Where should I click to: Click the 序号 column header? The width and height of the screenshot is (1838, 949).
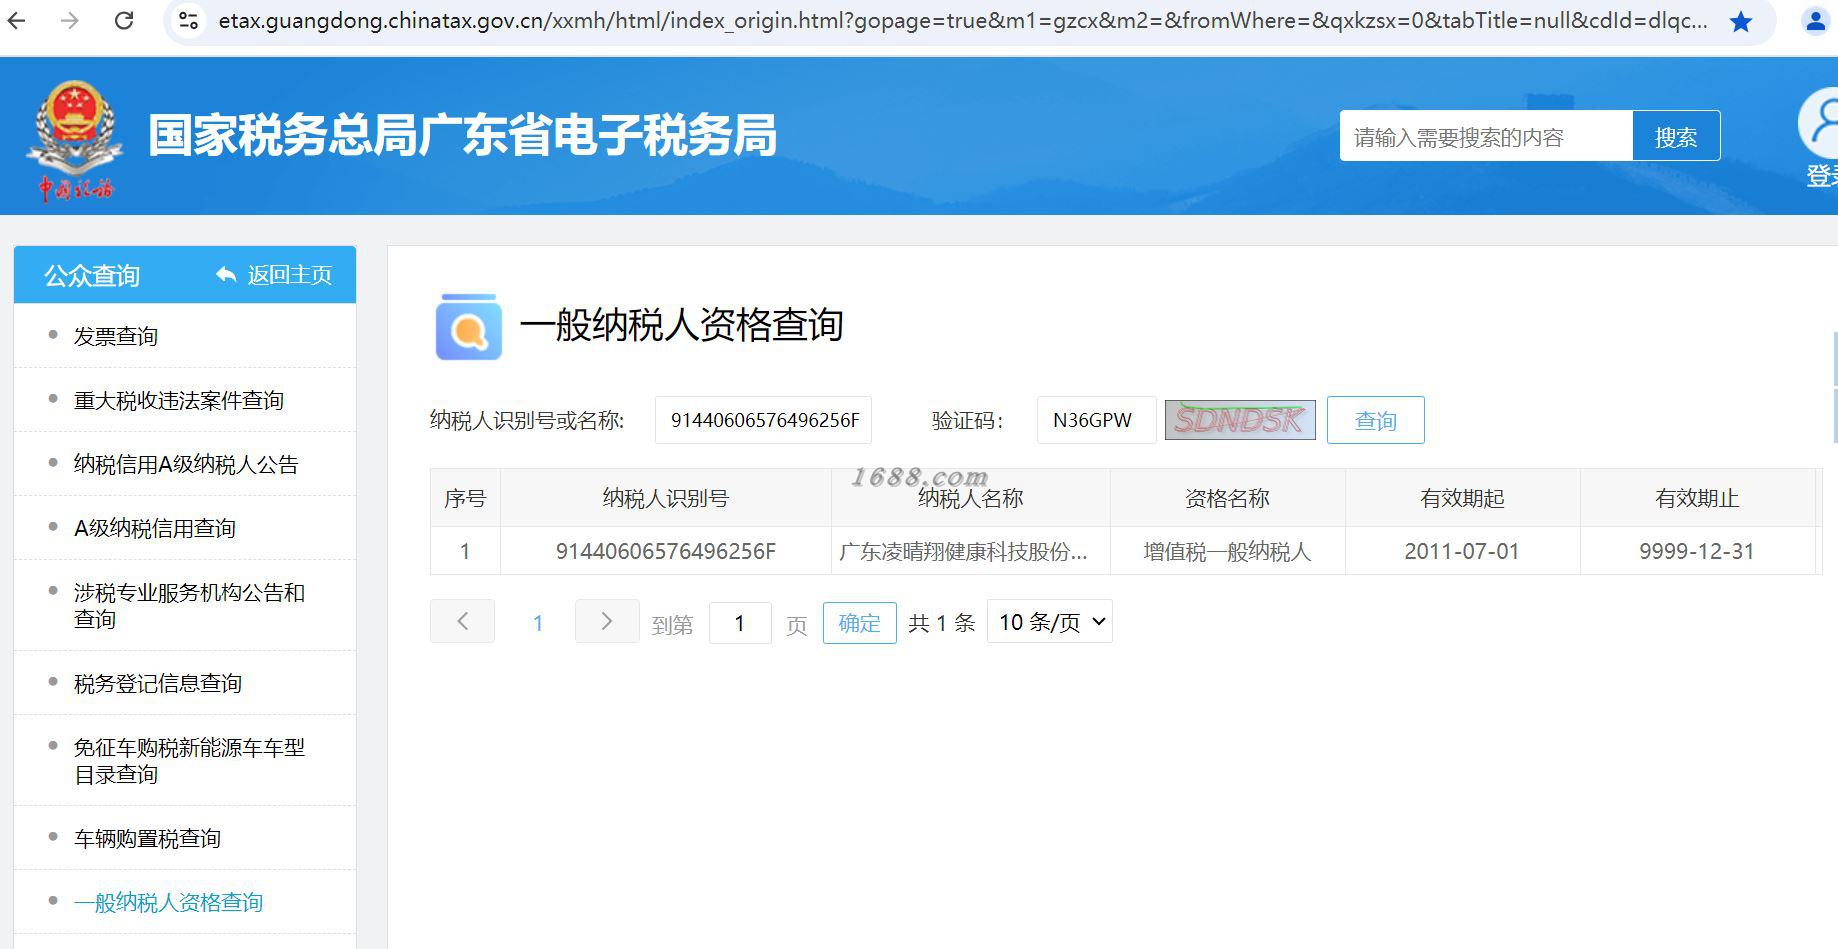[465, 498]
